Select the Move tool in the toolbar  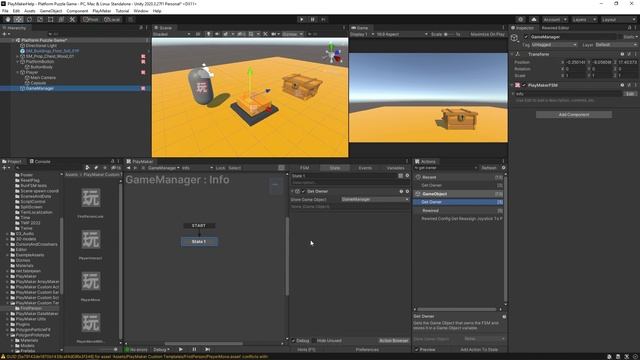tap(18, 19)
